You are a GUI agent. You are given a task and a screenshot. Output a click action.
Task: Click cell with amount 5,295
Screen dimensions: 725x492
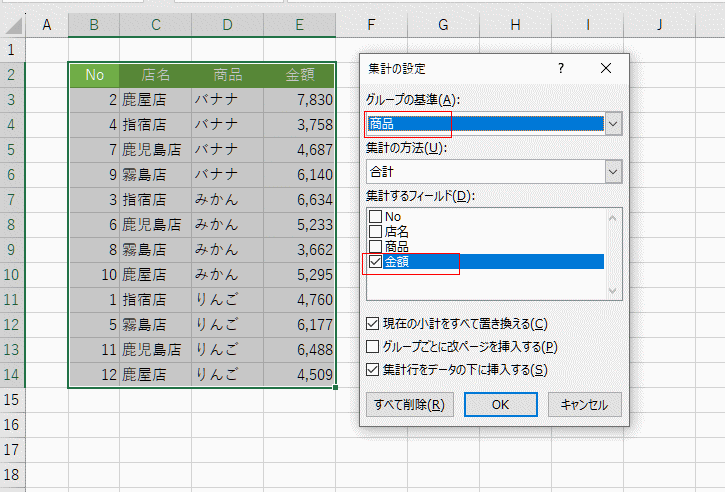tap(300, 275)
